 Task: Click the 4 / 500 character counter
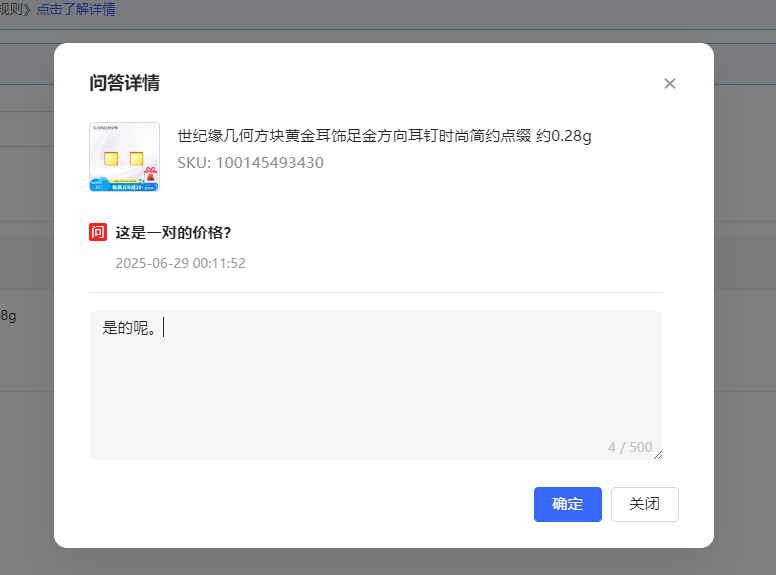(629, 447)
